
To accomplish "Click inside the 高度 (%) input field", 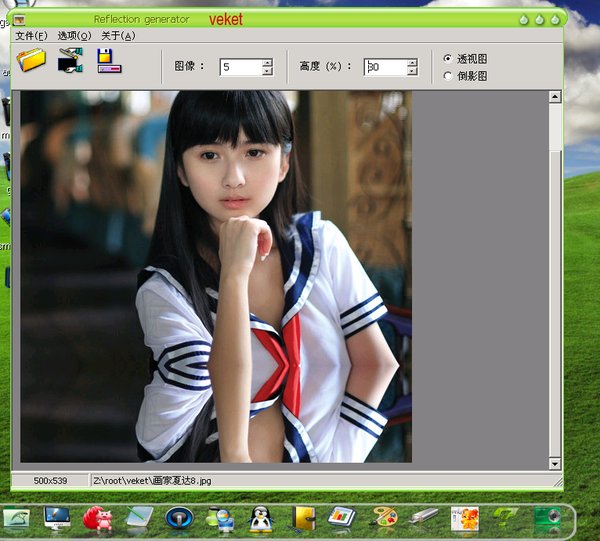I will click(x=385, y=67).
